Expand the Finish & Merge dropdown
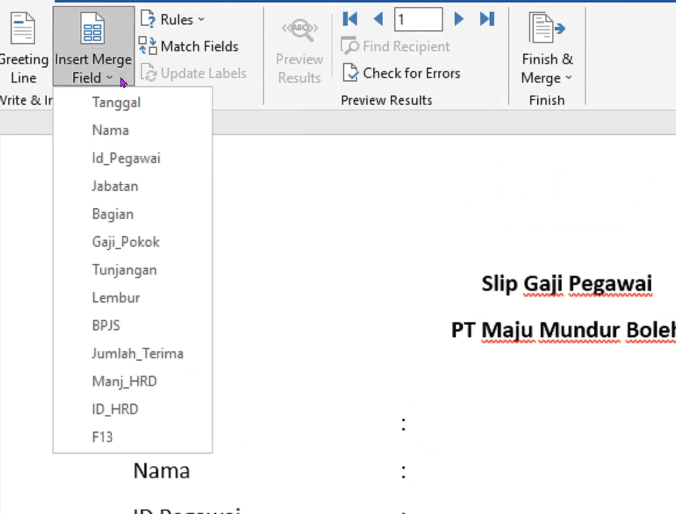Image resolution: width=676 pixels, height=514 pixels. coord(547,78)
